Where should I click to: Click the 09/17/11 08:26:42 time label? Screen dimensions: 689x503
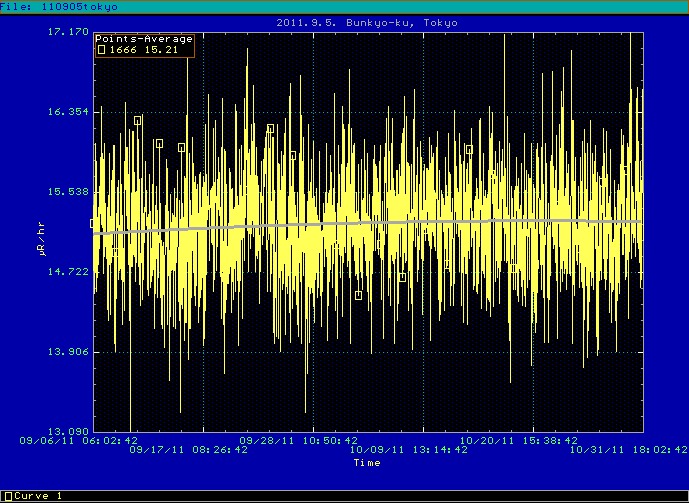click(x=188, y=451)
